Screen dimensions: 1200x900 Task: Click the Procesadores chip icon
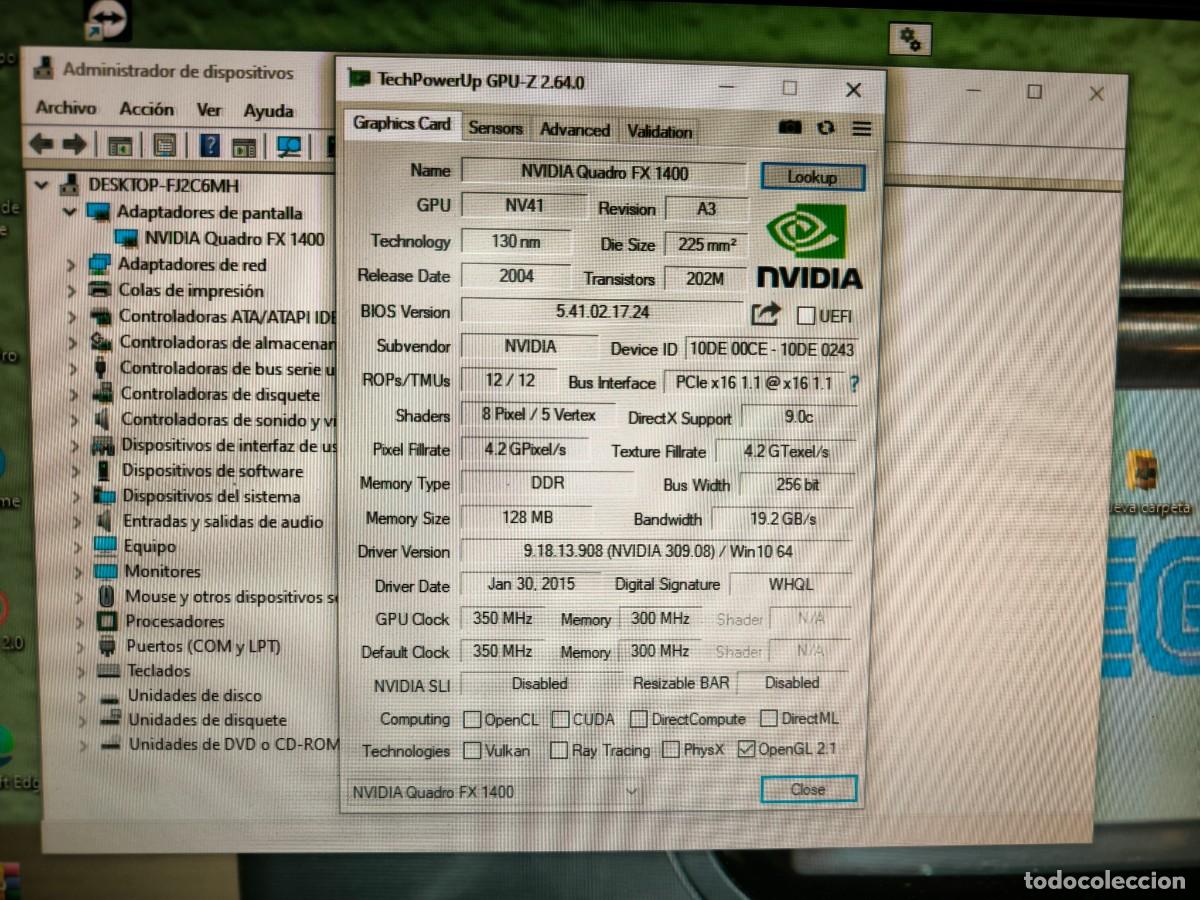coord(106,621)
